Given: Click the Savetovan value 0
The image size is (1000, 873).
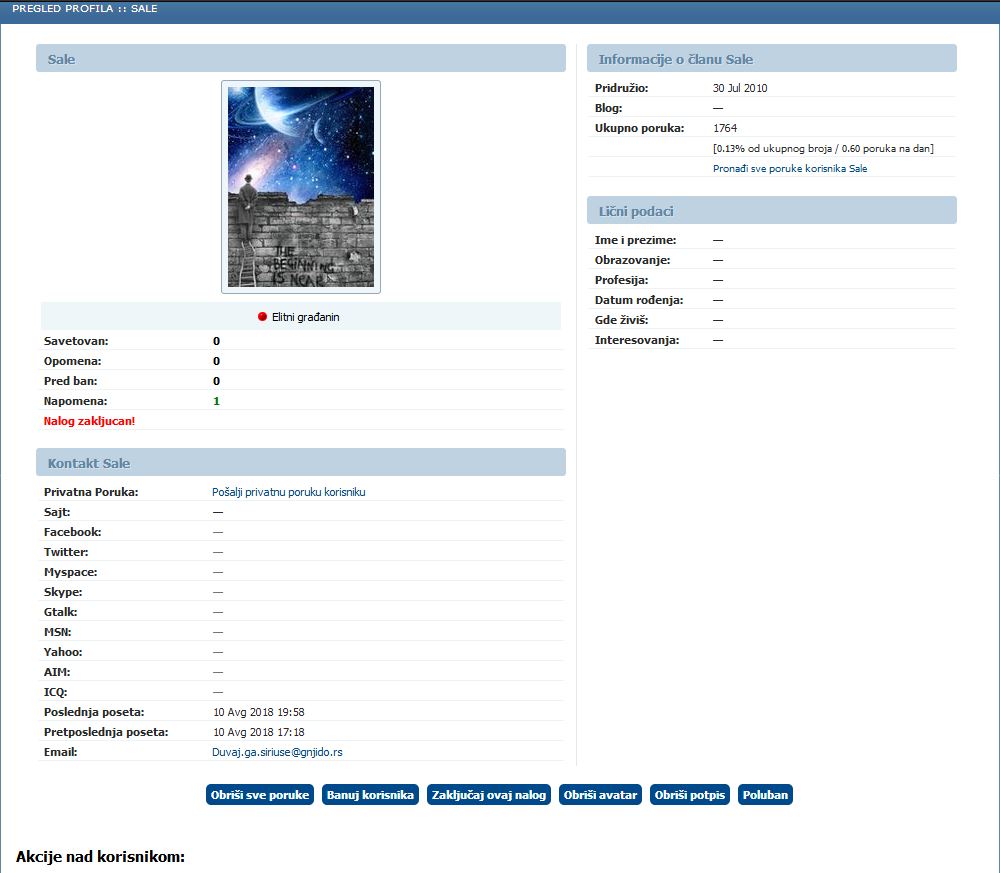Looking at the screenshot, I should [x=216, y=341].
